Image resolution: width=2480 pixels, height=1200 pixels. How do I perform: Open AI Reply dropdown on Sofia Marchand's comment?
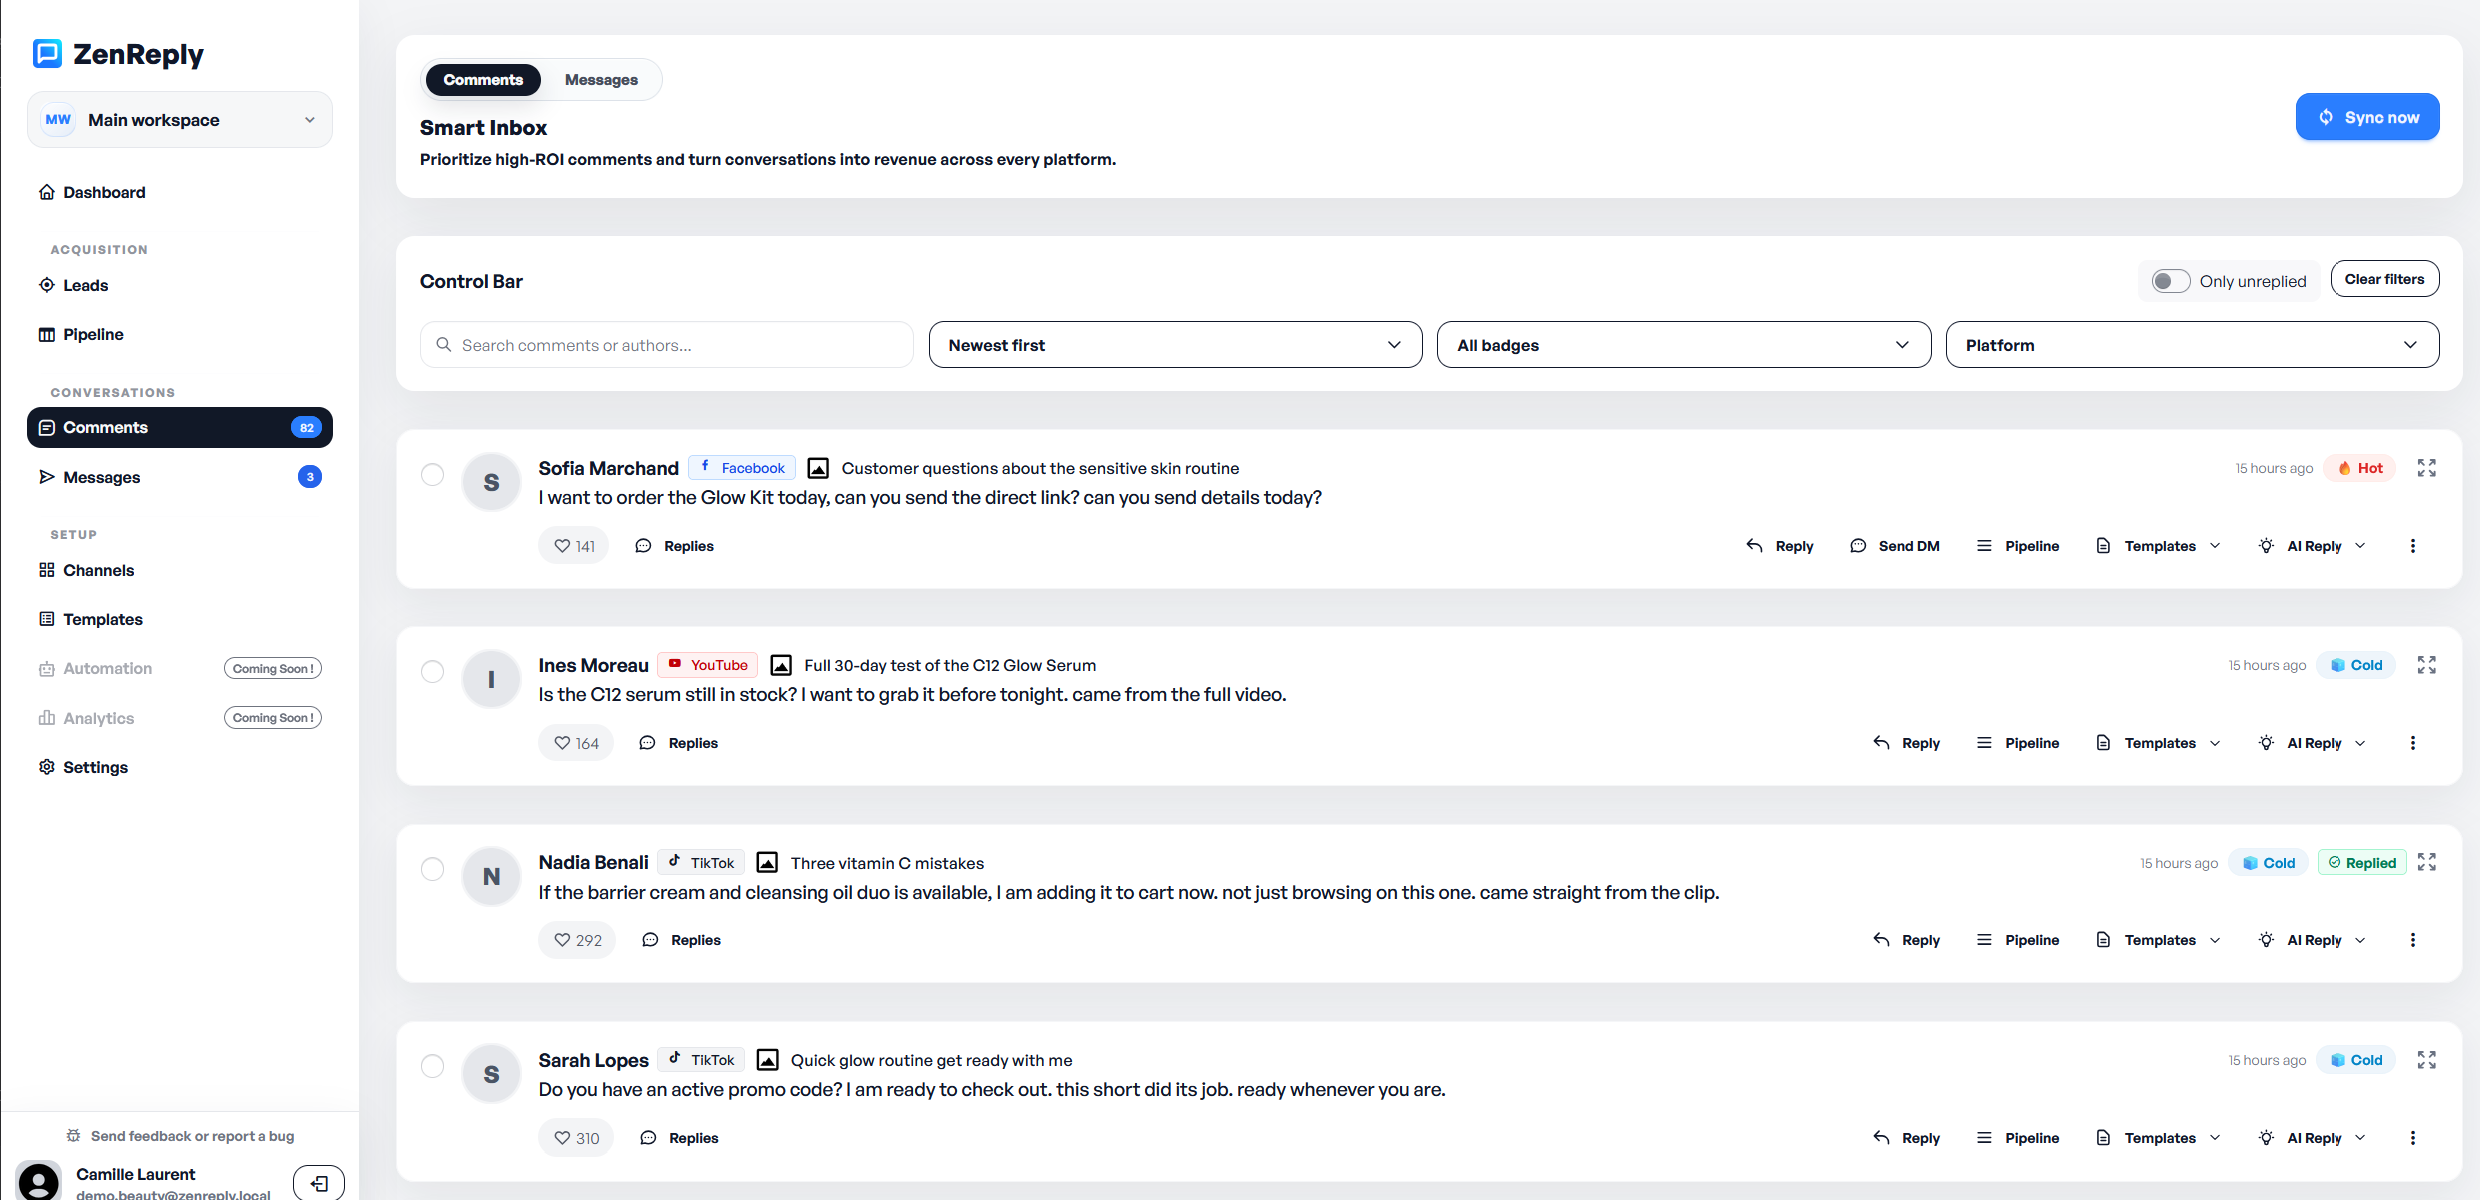[2312, 546]
